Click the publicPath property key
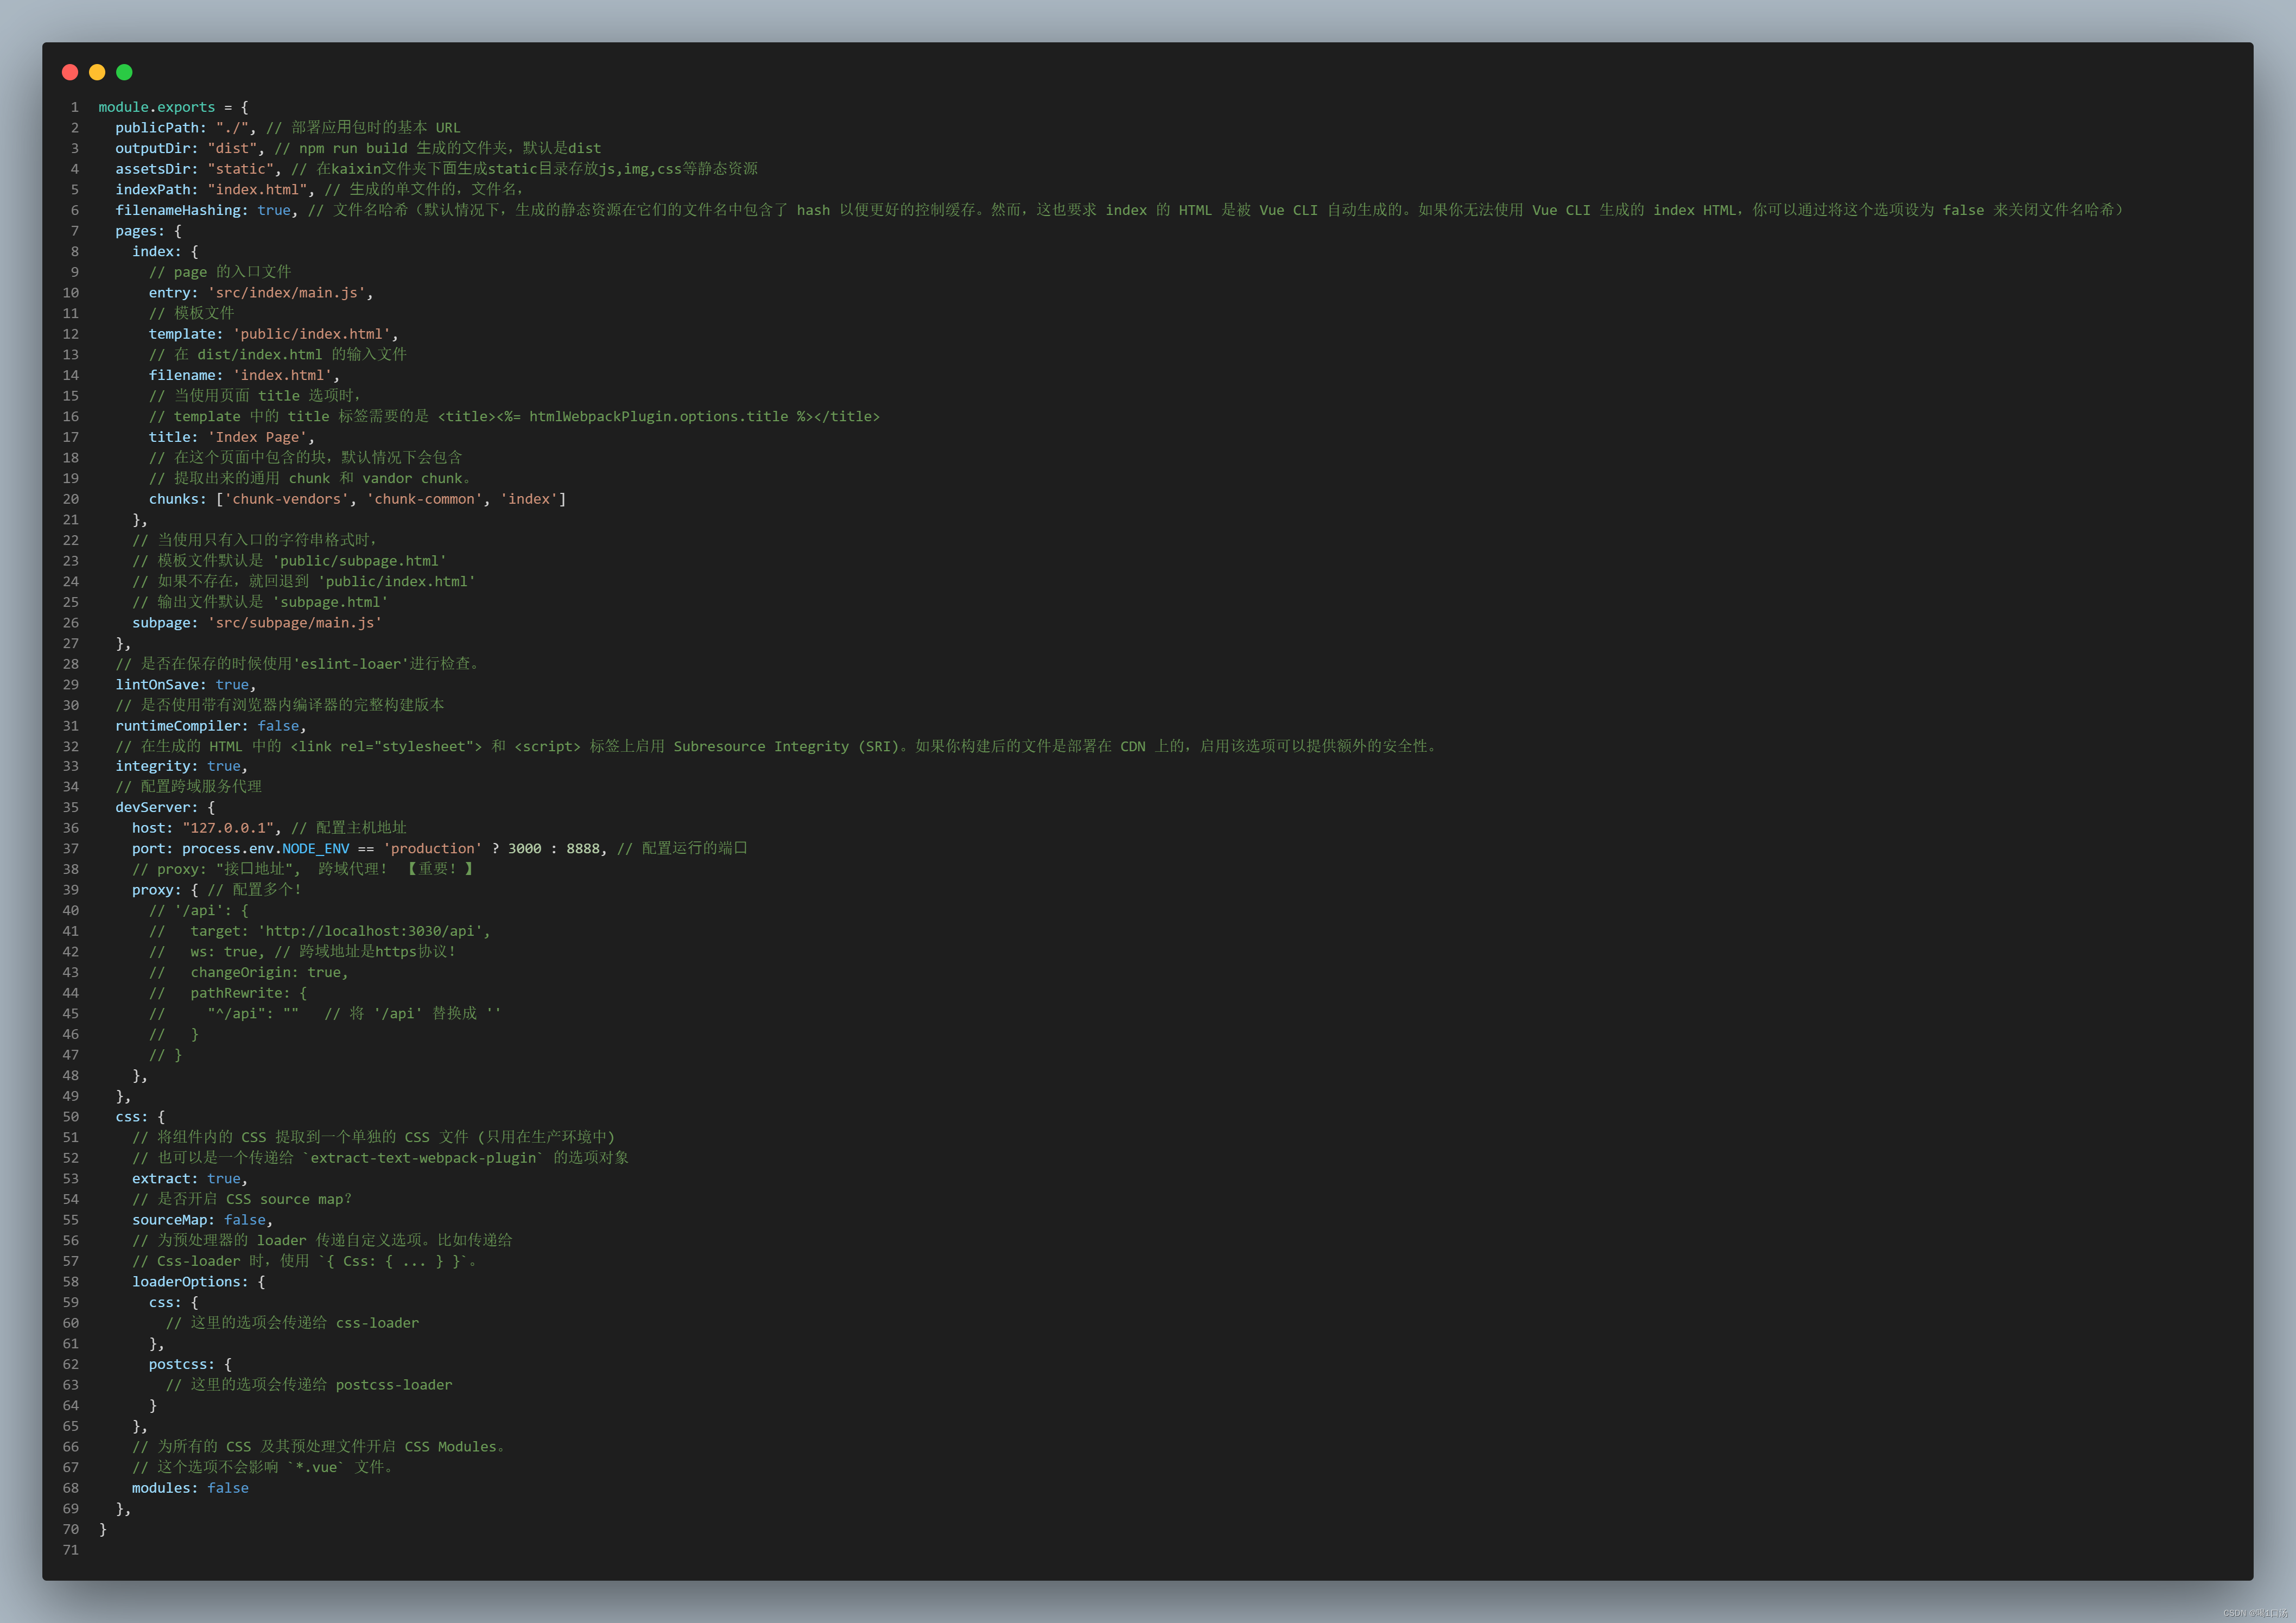 (156, 128)
